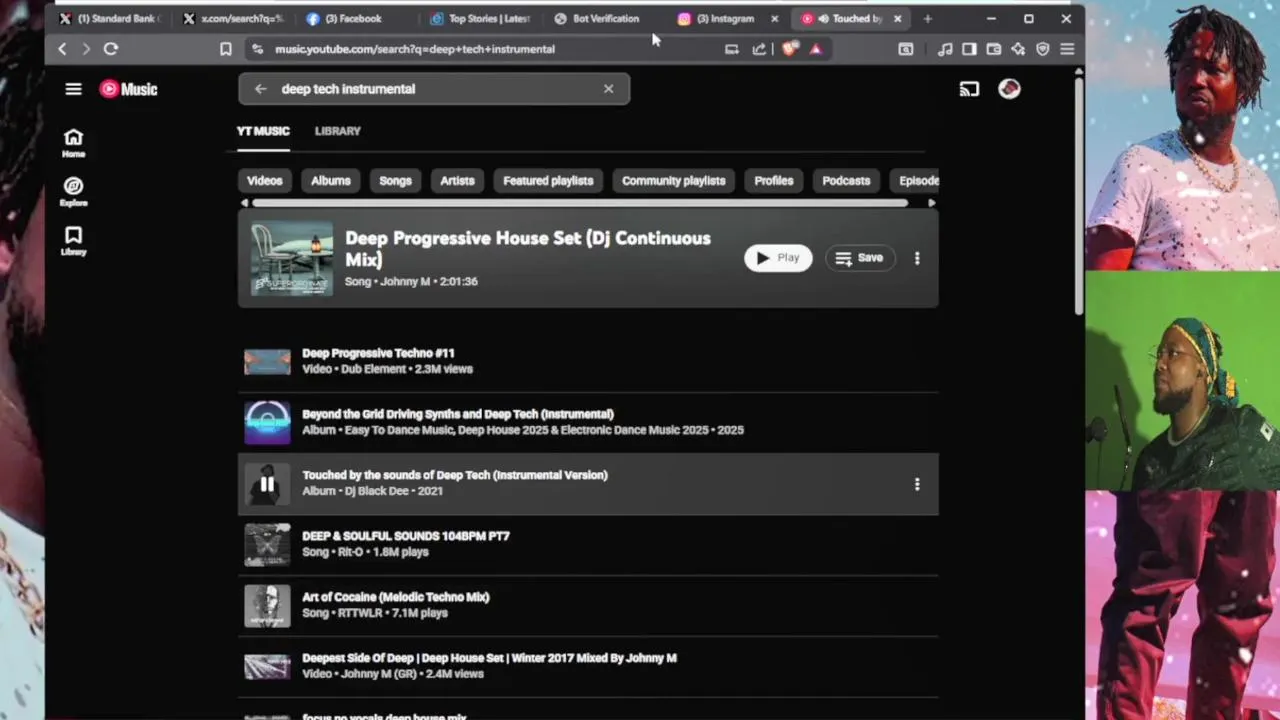
Task: Switch to the Standard Bank browser tab
Action: pyautogui.click(x=112, y=18)
